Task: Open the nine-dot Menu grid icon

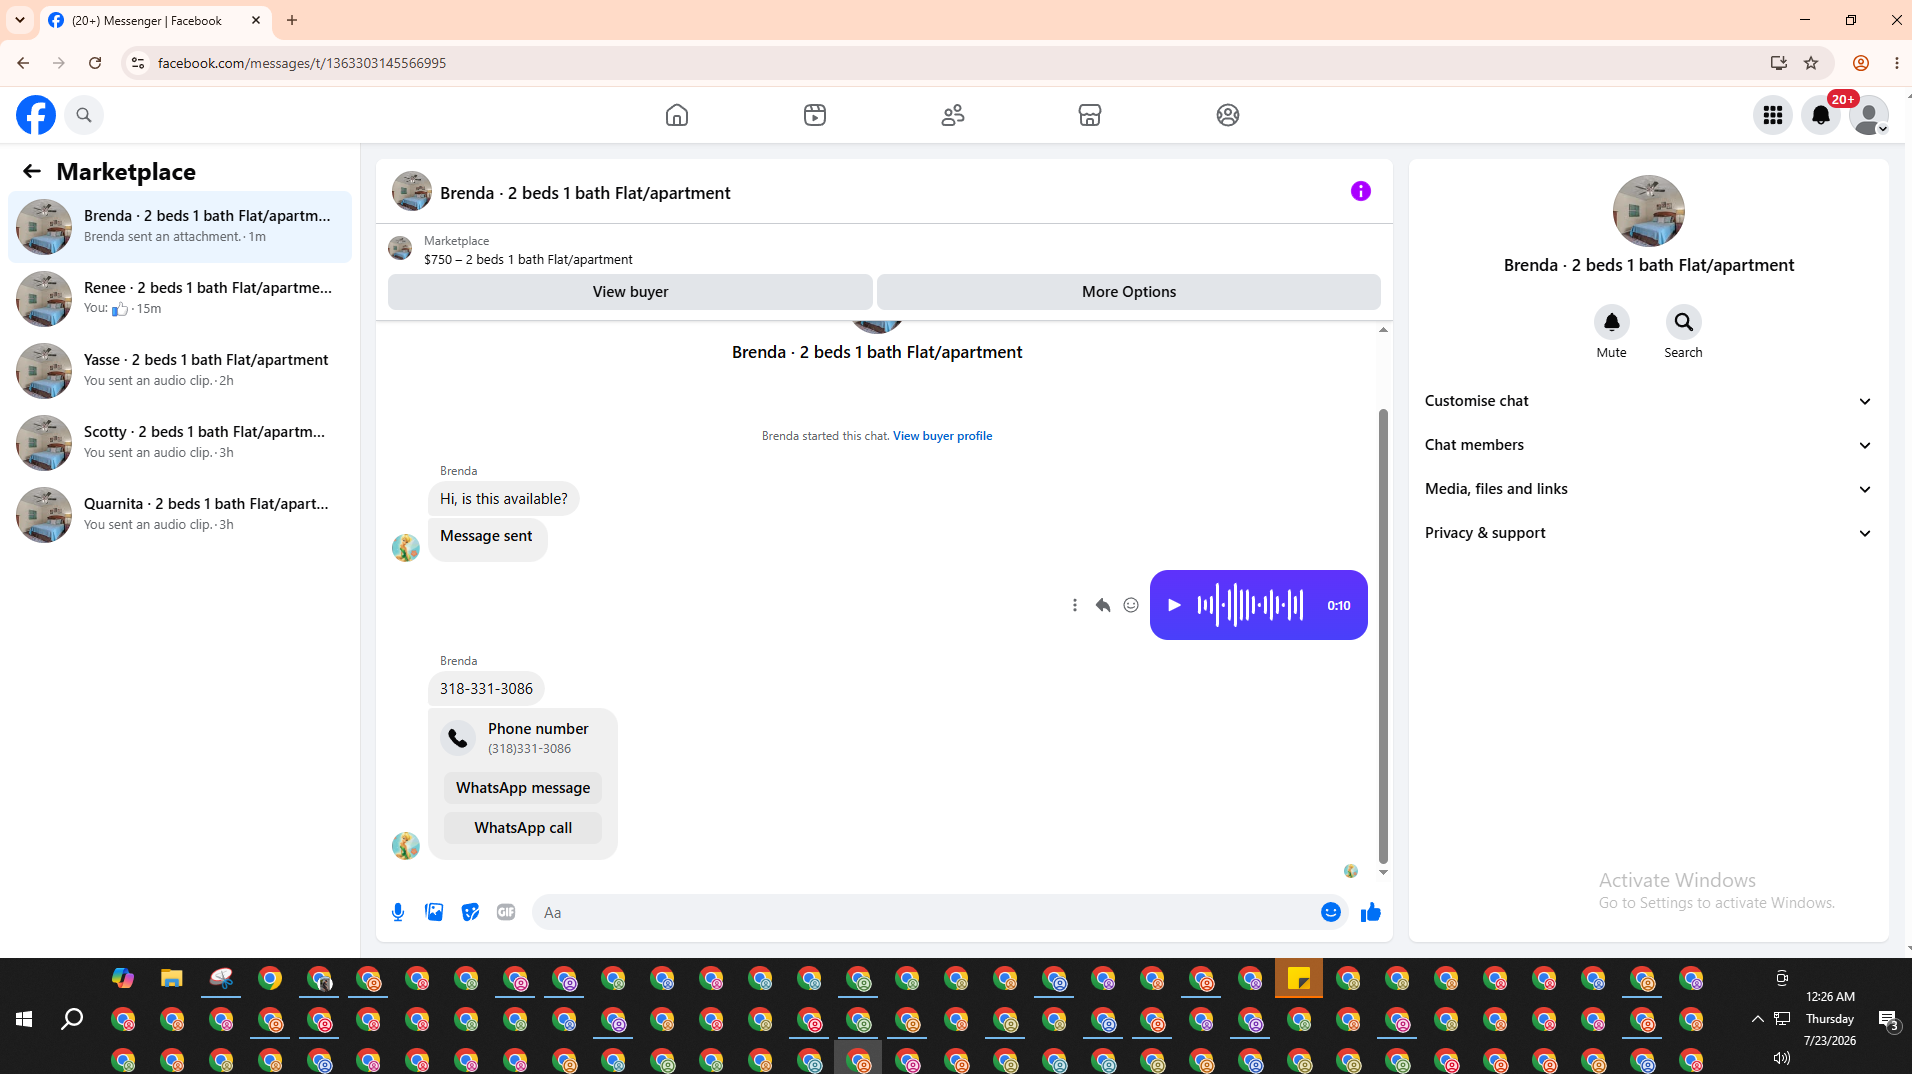Action: tap(1773, 115)
